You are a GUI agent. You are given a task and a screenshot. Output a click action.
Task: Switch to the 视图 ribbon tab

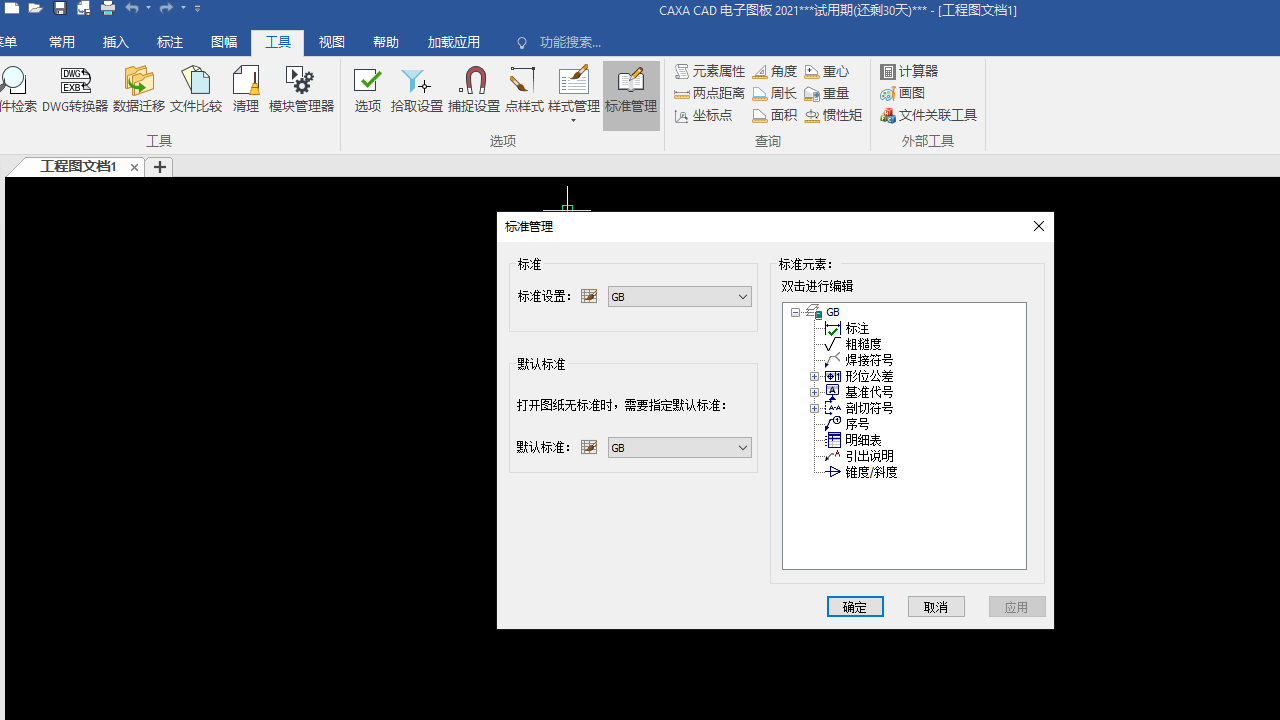[331, 42]
